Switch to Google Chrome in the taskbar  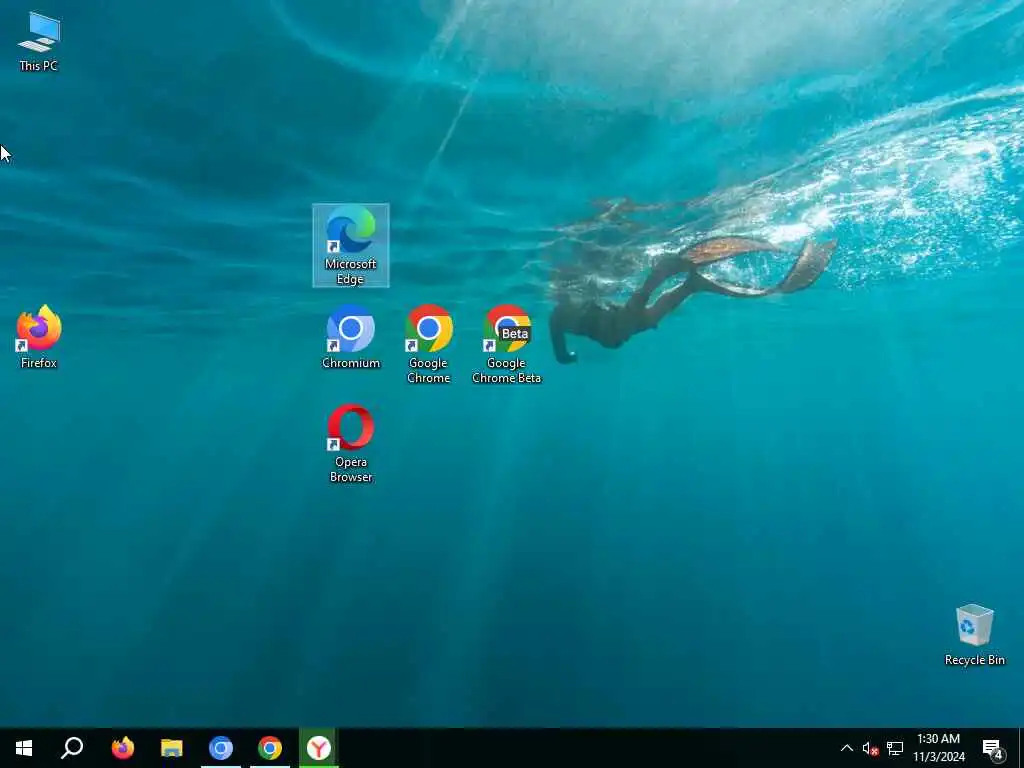[x=270, y=748]
